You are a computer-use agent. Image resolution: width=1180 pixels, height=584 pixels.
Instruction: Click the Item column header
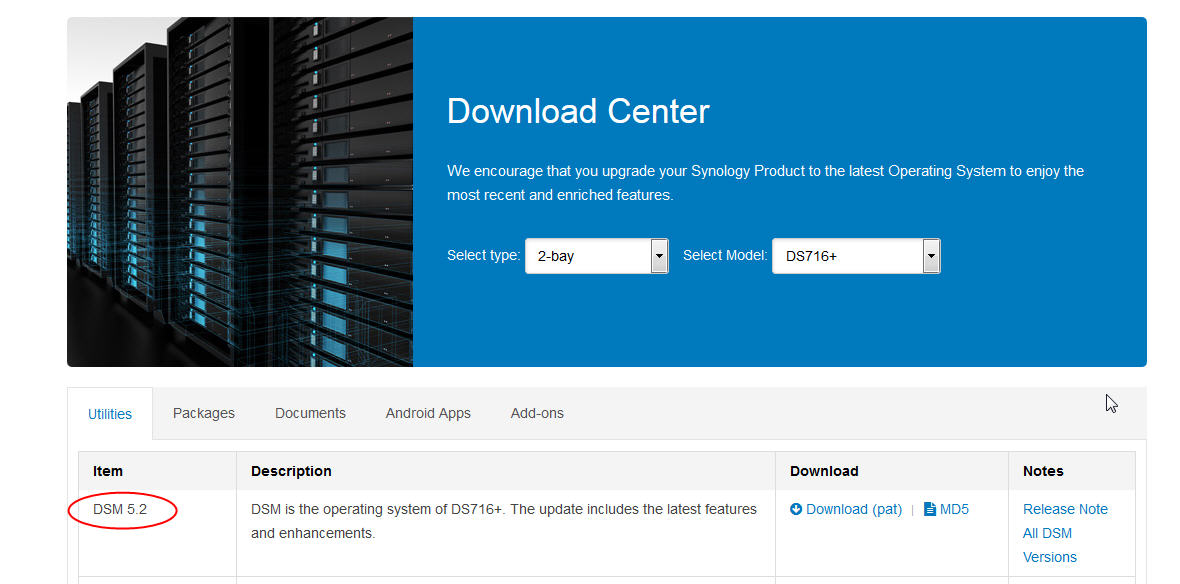pos(157,471)
